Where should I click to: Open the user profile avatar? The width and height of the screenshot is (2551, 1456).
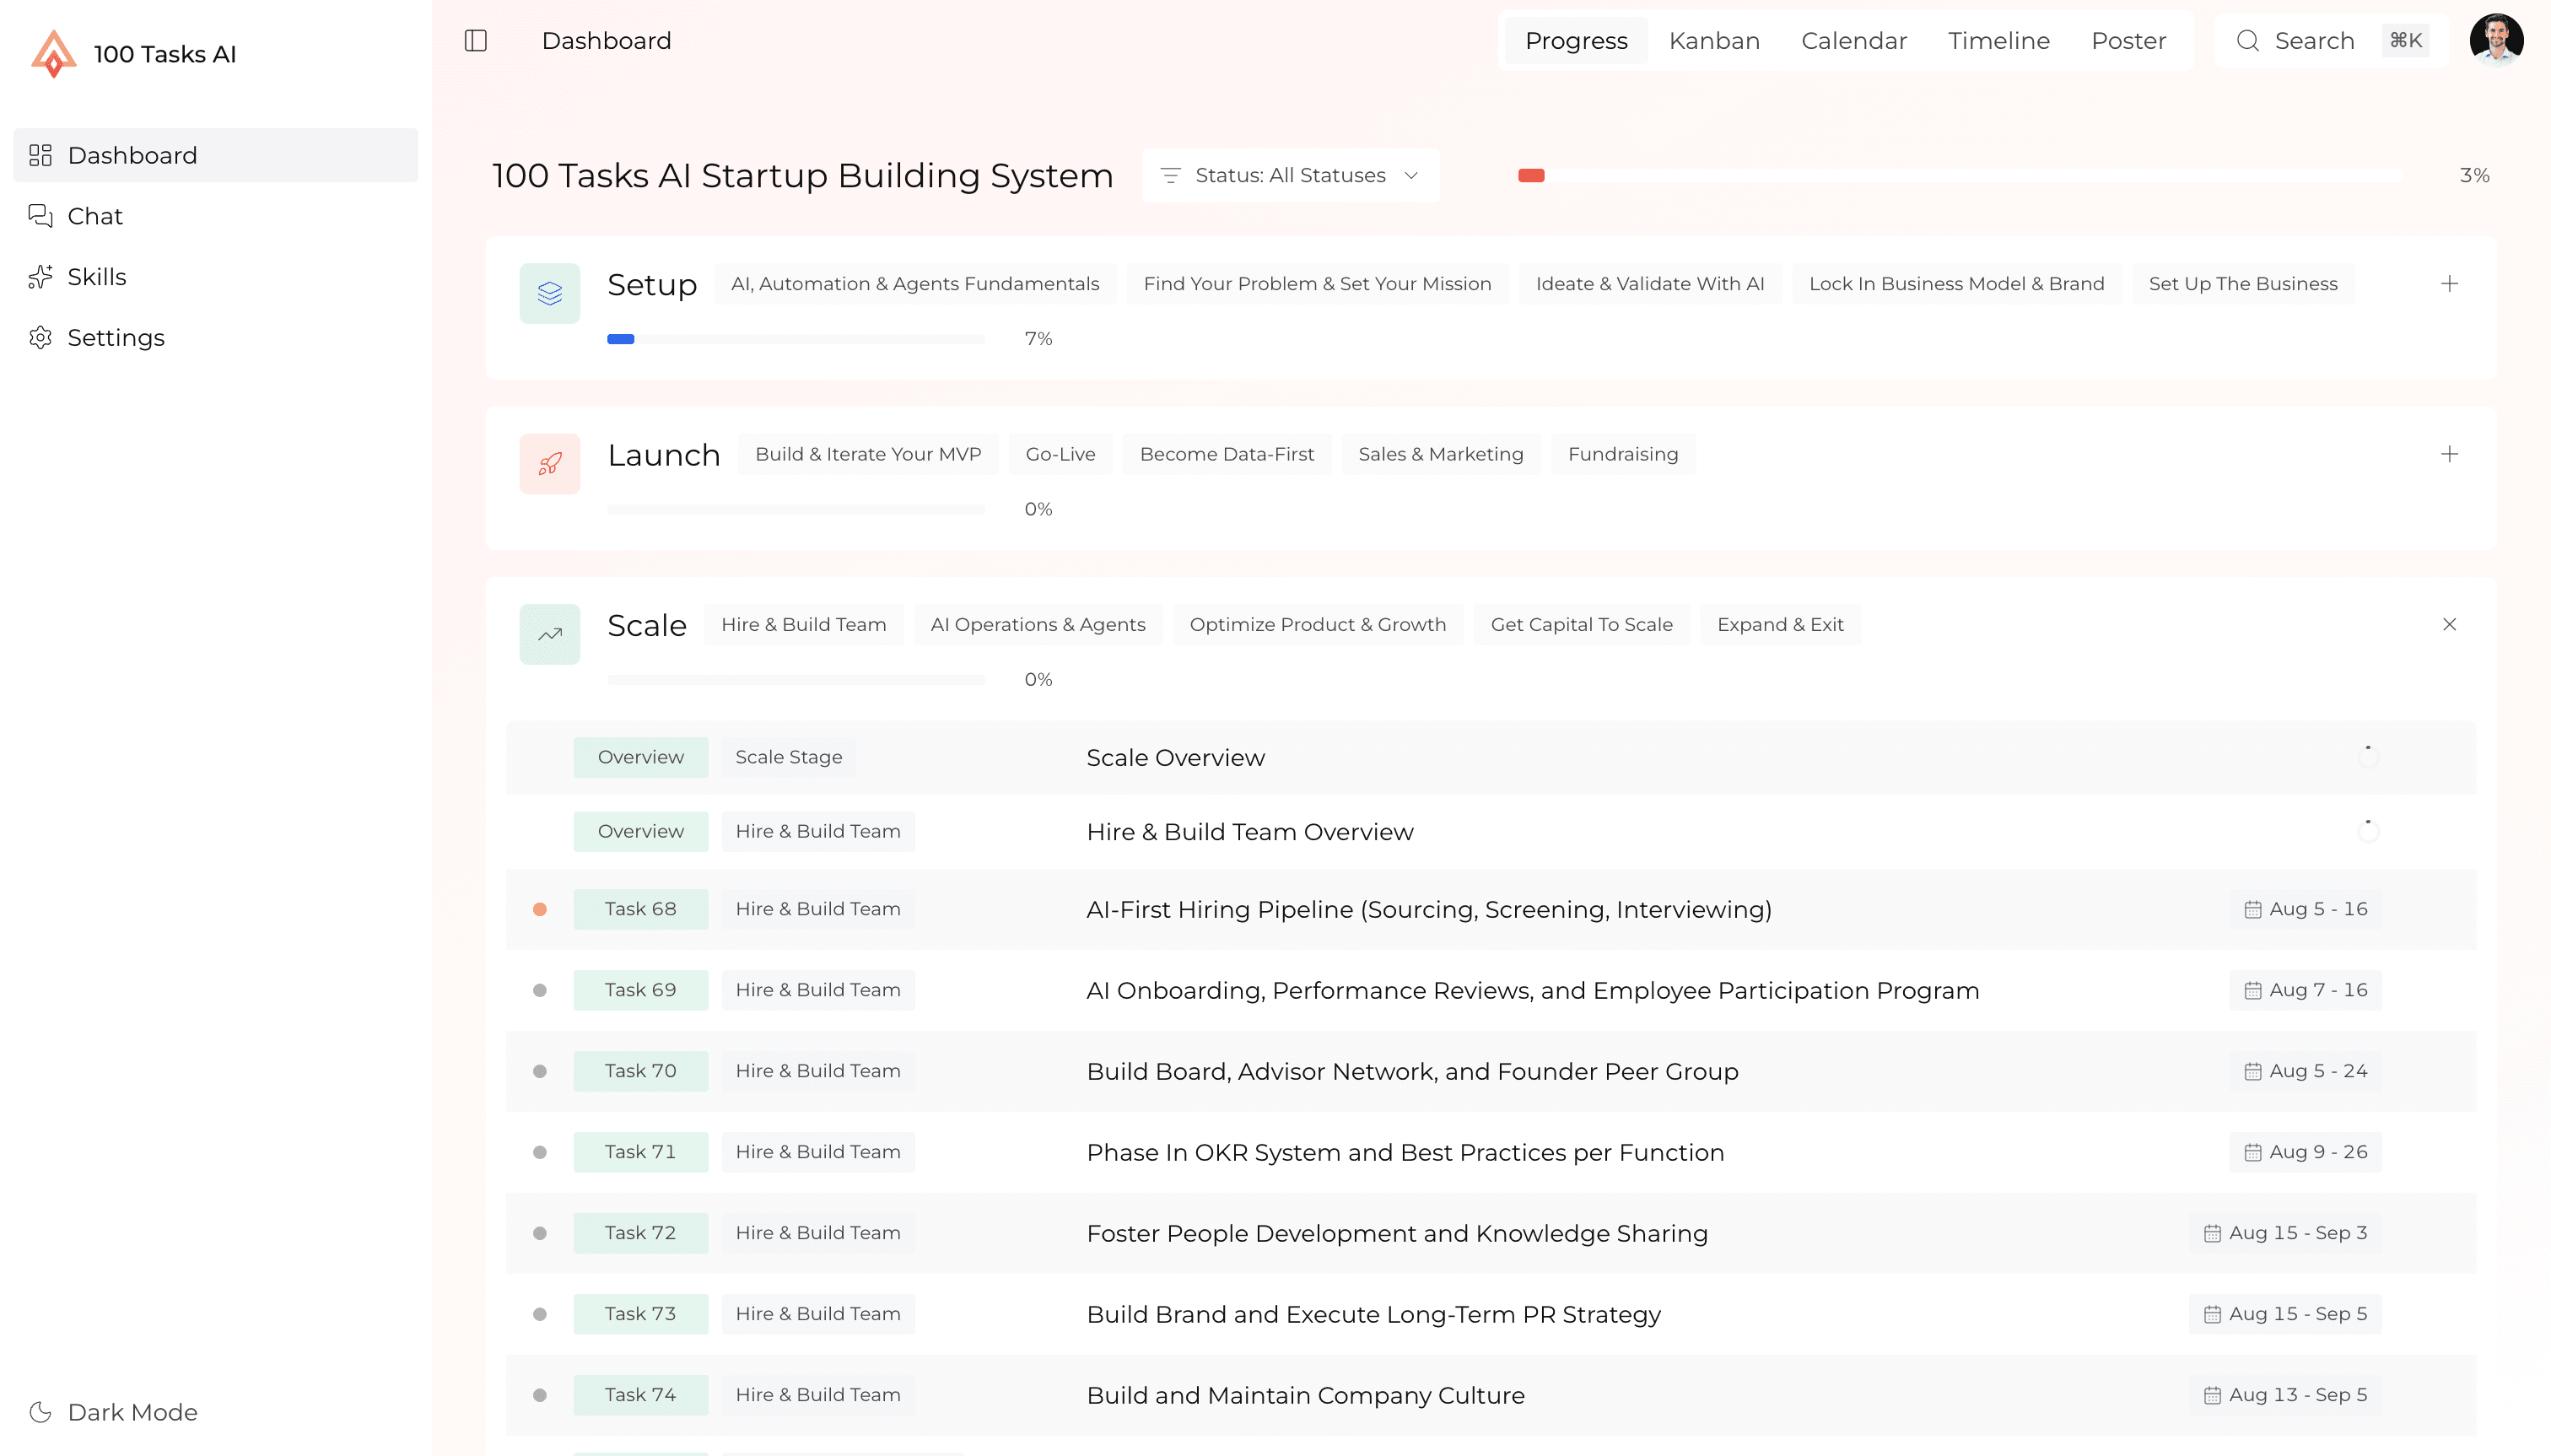(x=2496, y=41)
